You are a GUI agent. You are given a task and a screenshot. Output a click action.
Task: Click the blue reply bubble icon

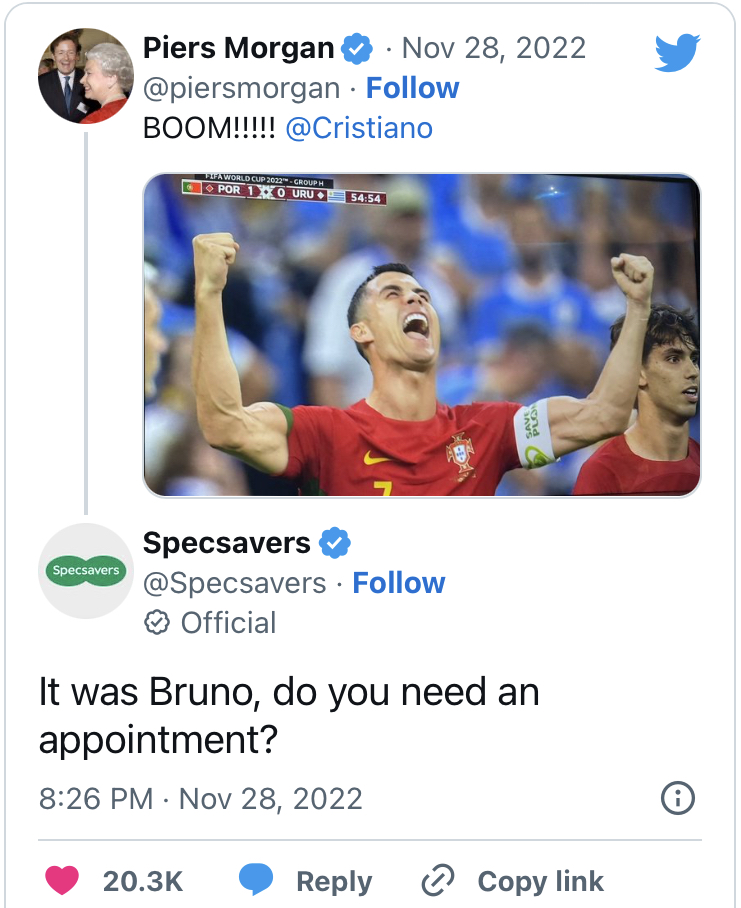coord(256,881)
